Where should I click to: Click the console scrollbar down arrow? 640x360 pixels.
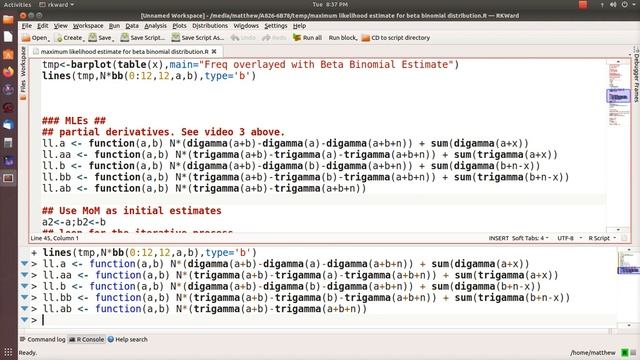click(629, 325)
